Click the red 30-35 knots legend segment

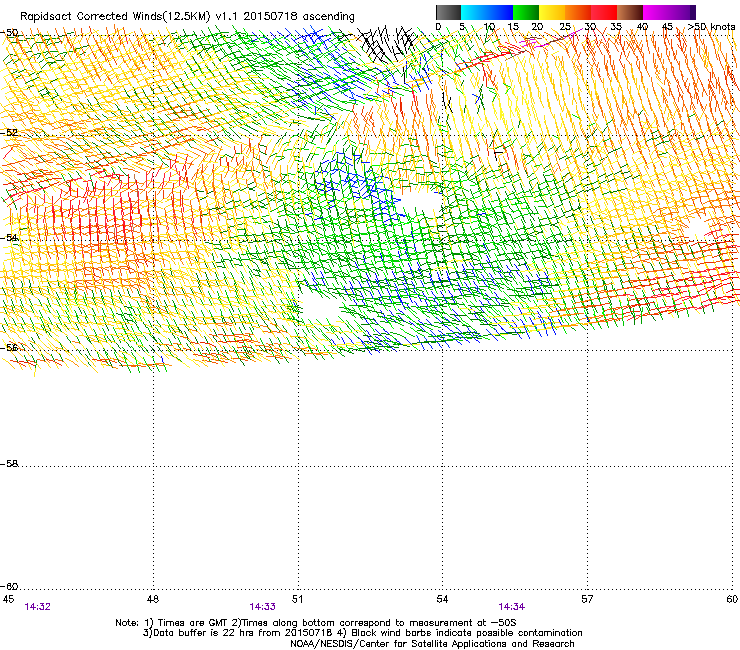click(x=604, y=12)
